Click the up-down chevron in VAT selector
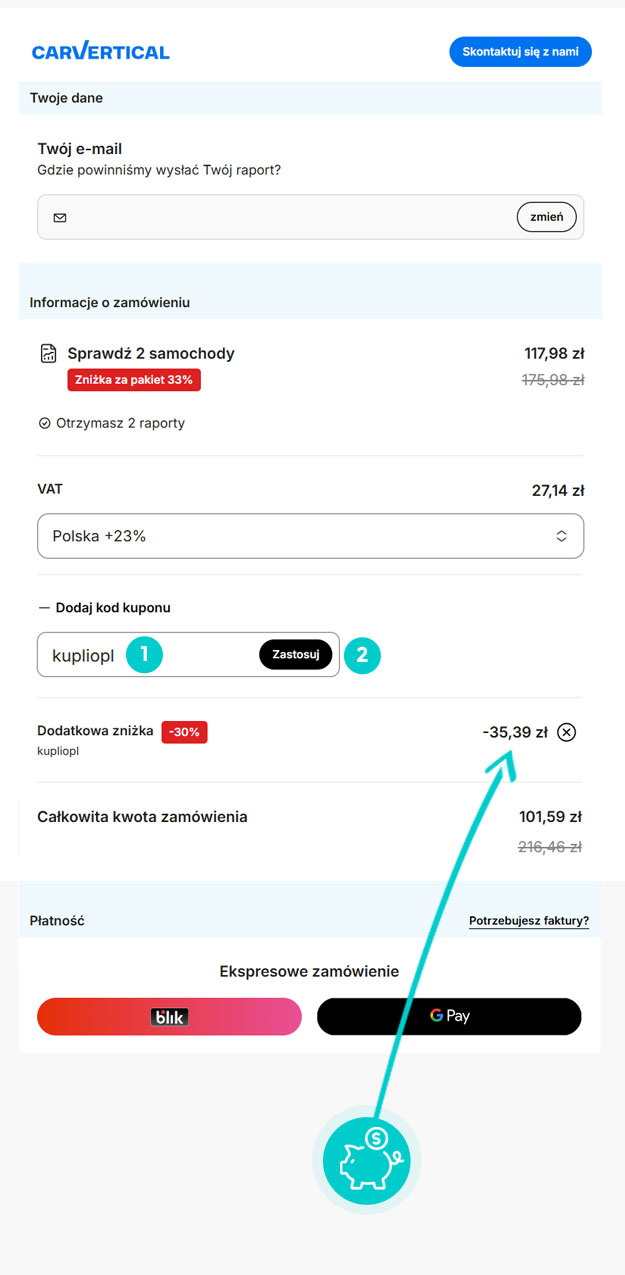The image size is (625, 1275). point(561,536)
